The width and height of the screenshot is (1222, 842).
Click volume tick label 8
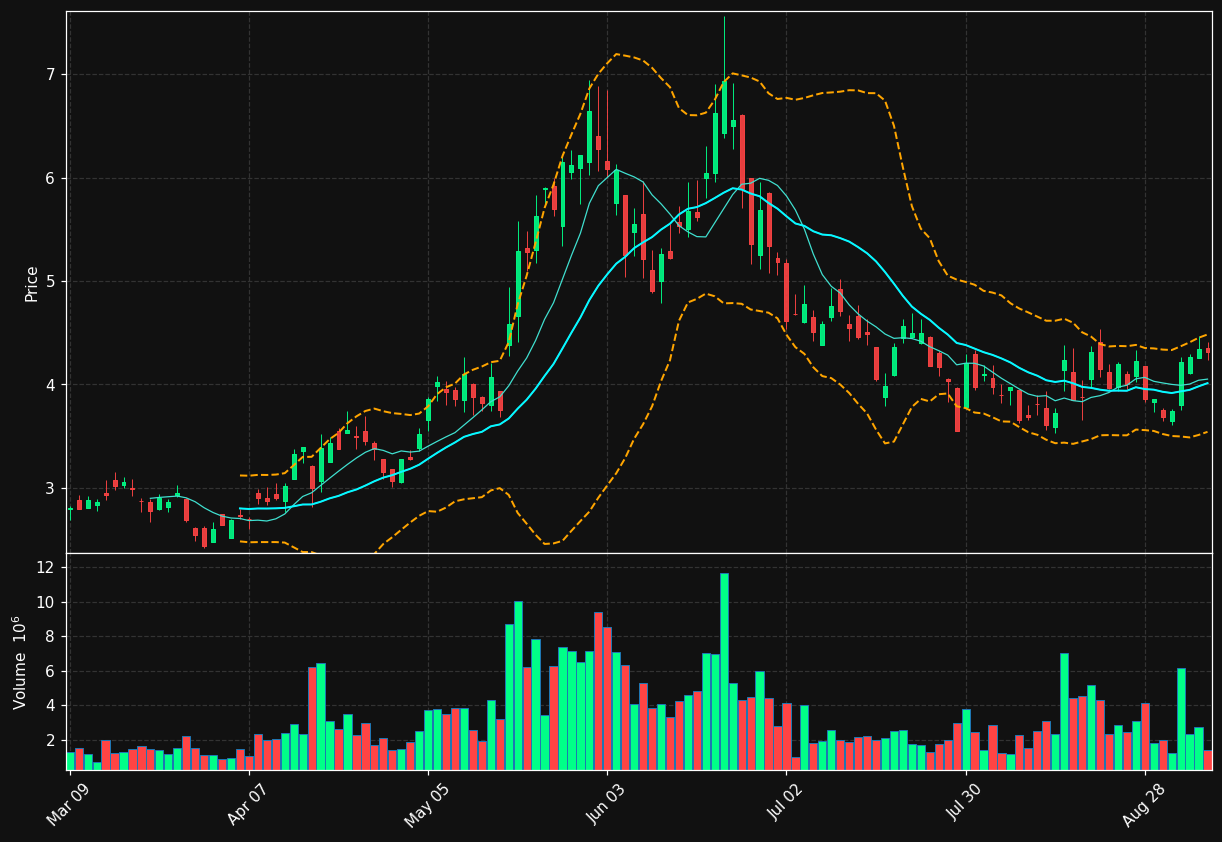[51, 637]
